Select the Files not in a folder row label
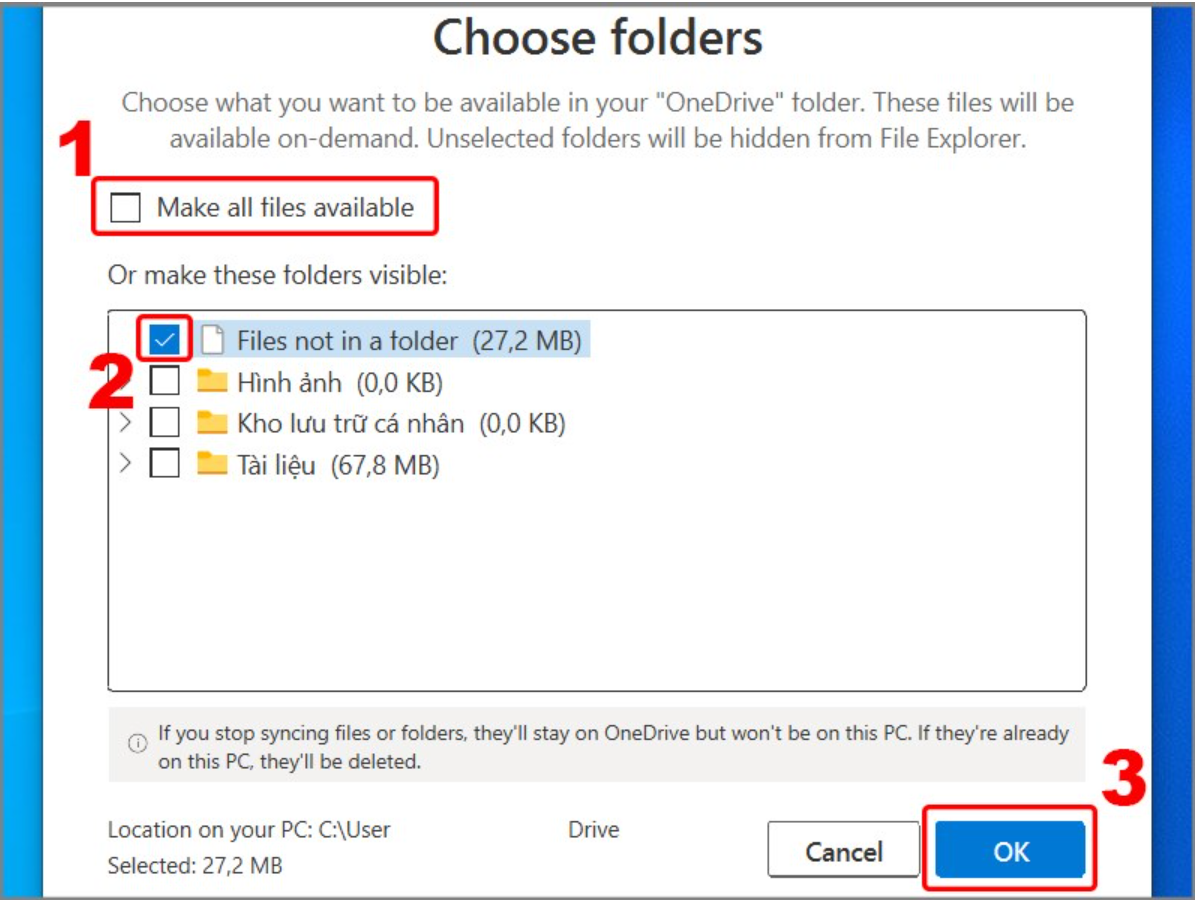 409,341
